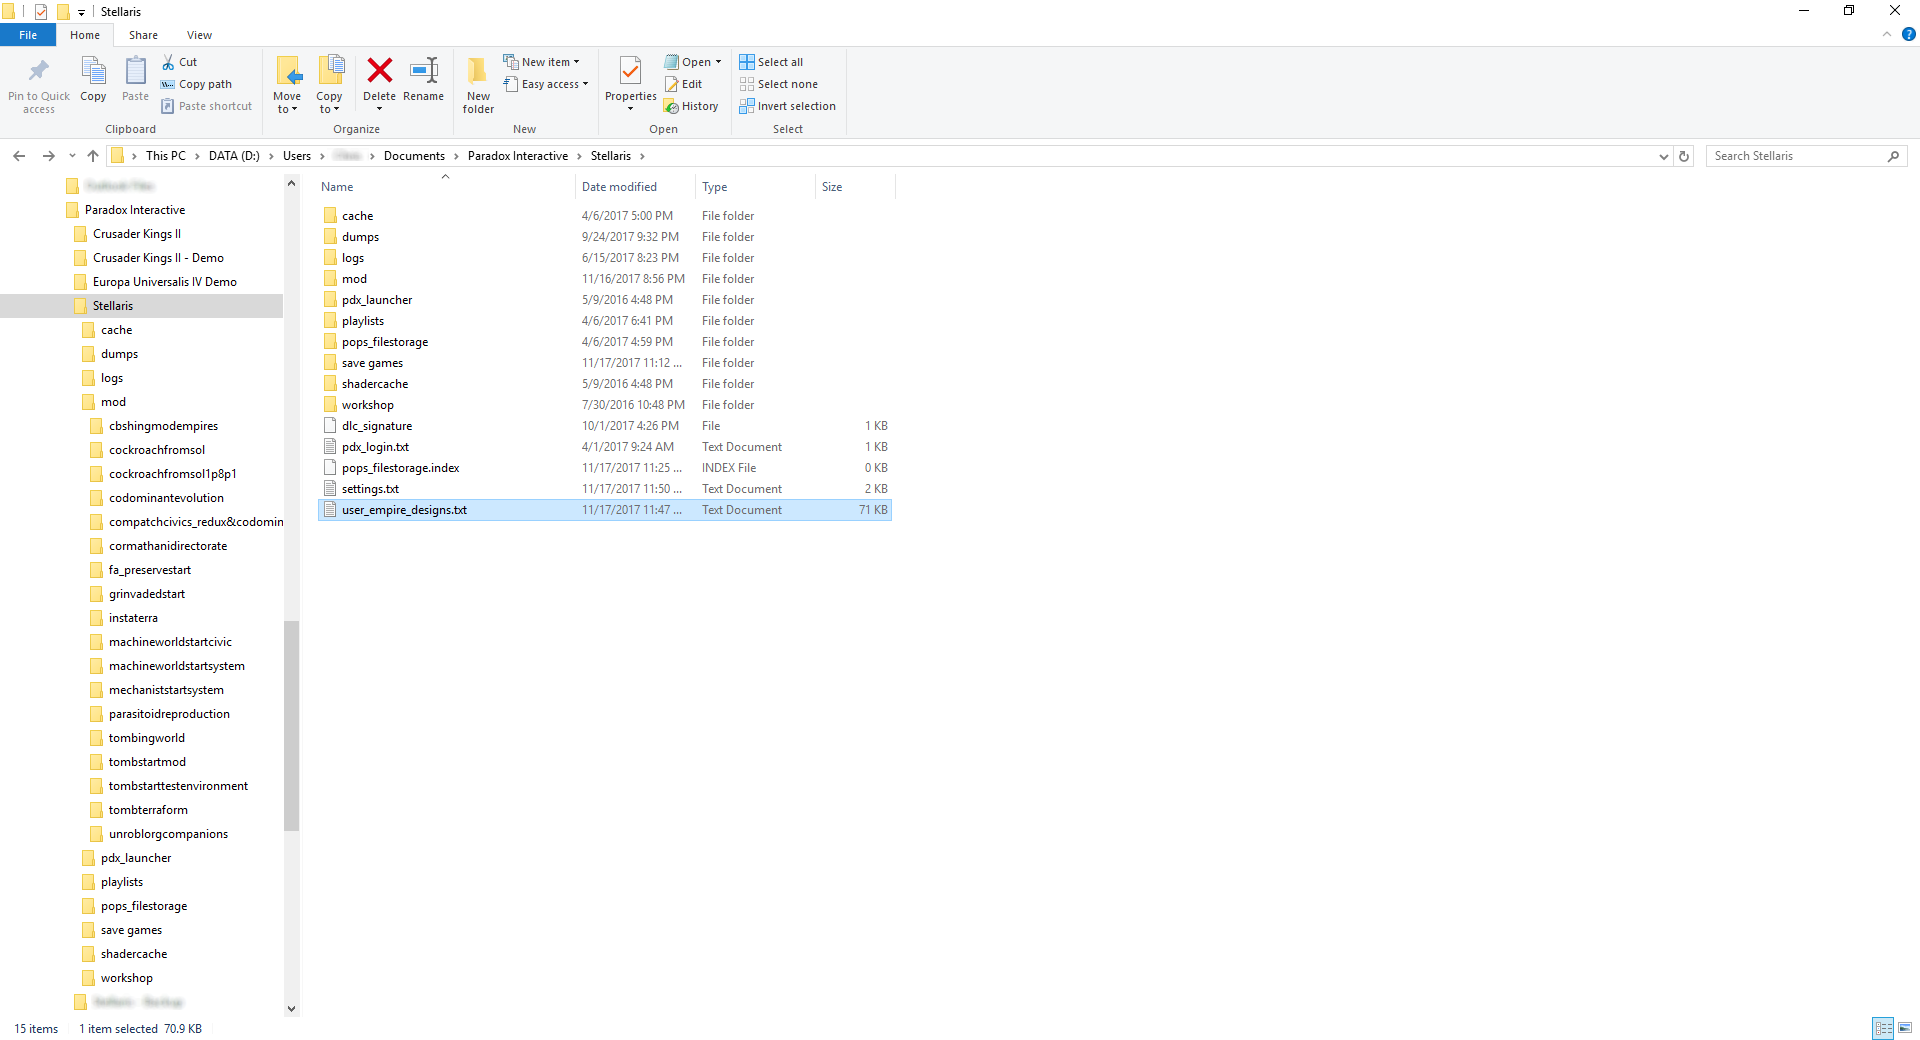Switch to the View ribbon tab
Viewport: 1920px width, 1040px height.
click(199, 35)
